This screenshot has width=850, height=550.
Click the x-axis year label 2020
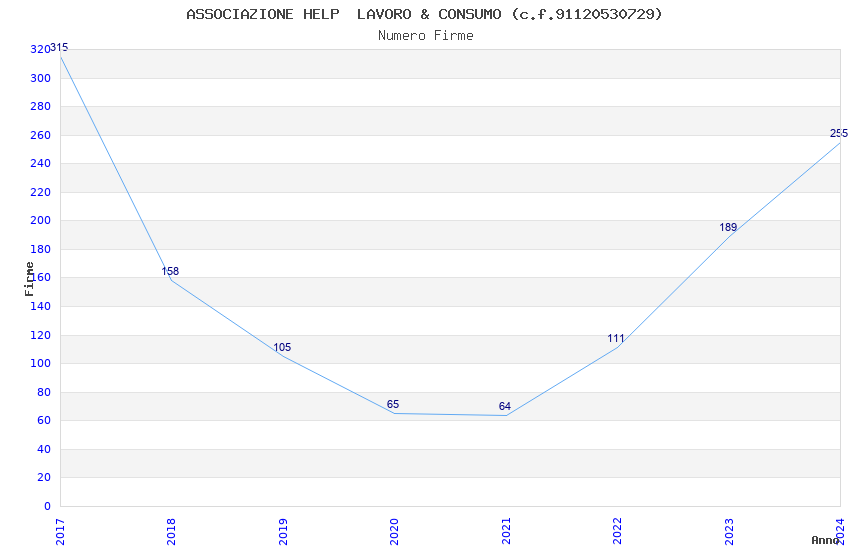395,532
